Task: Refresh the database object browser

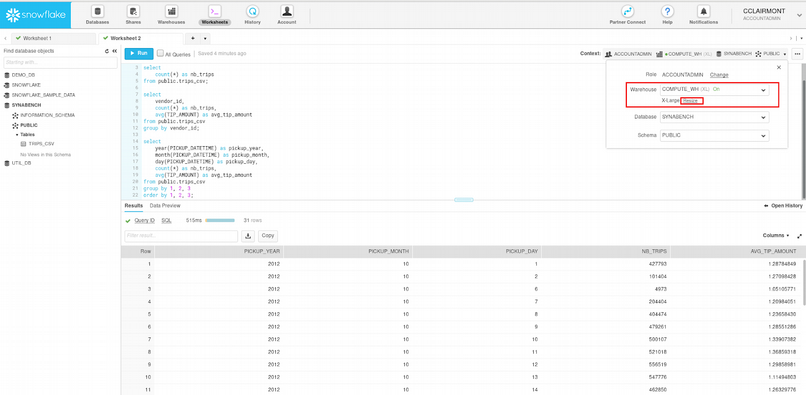Action: pos(107,51)
